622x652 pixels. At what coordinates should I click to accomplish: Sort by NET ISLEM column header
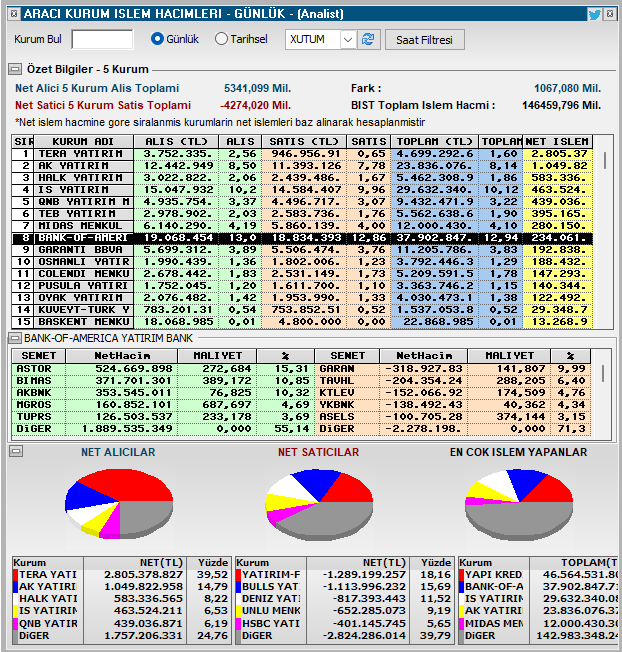557,141
